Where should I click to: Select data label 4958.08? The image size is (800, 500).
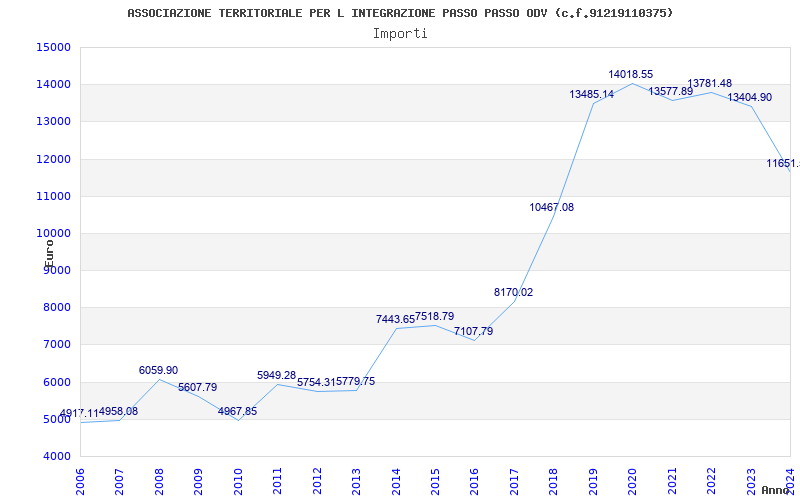click(118, 411)
